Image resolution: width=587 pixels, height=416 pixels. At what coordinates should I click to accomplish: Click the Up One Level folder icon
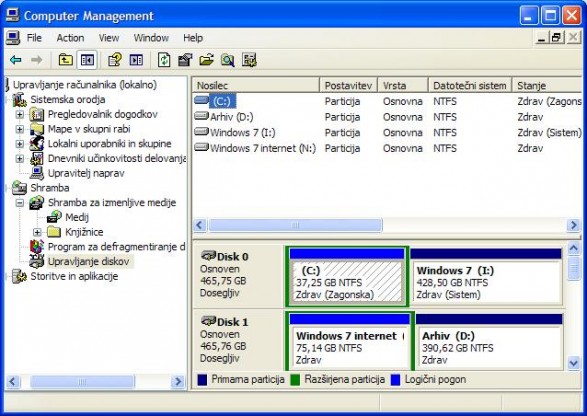[x=66, y=60]
